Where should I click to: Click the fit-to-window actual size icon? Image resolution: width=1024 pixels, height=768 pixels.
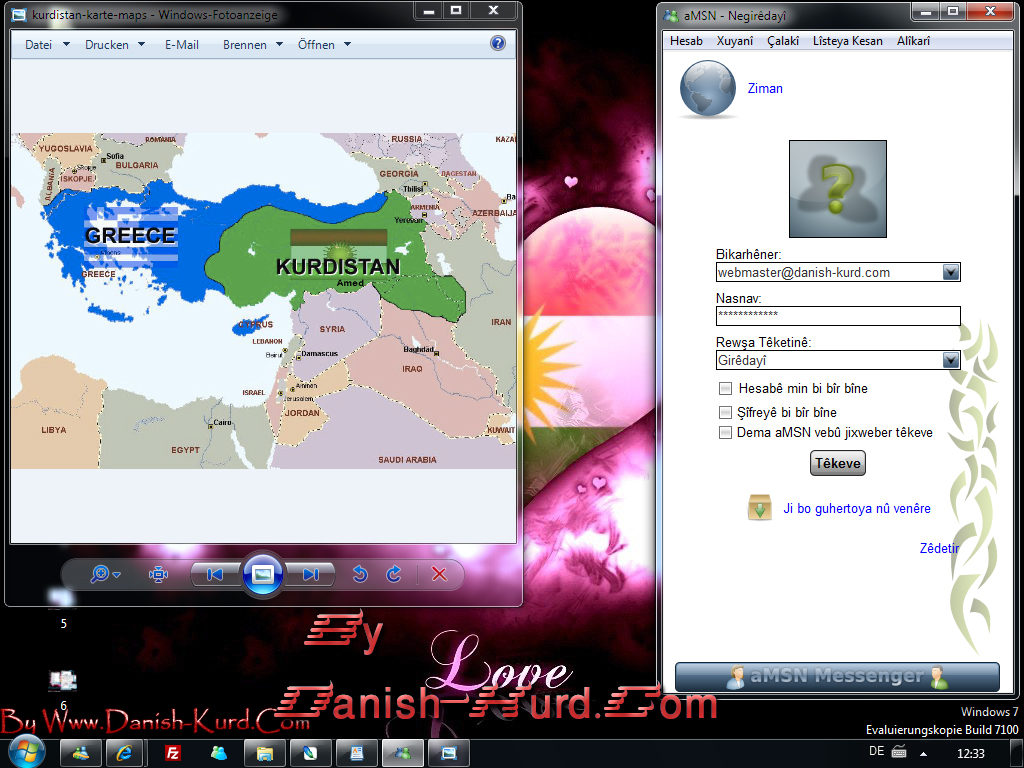[158, 574]
